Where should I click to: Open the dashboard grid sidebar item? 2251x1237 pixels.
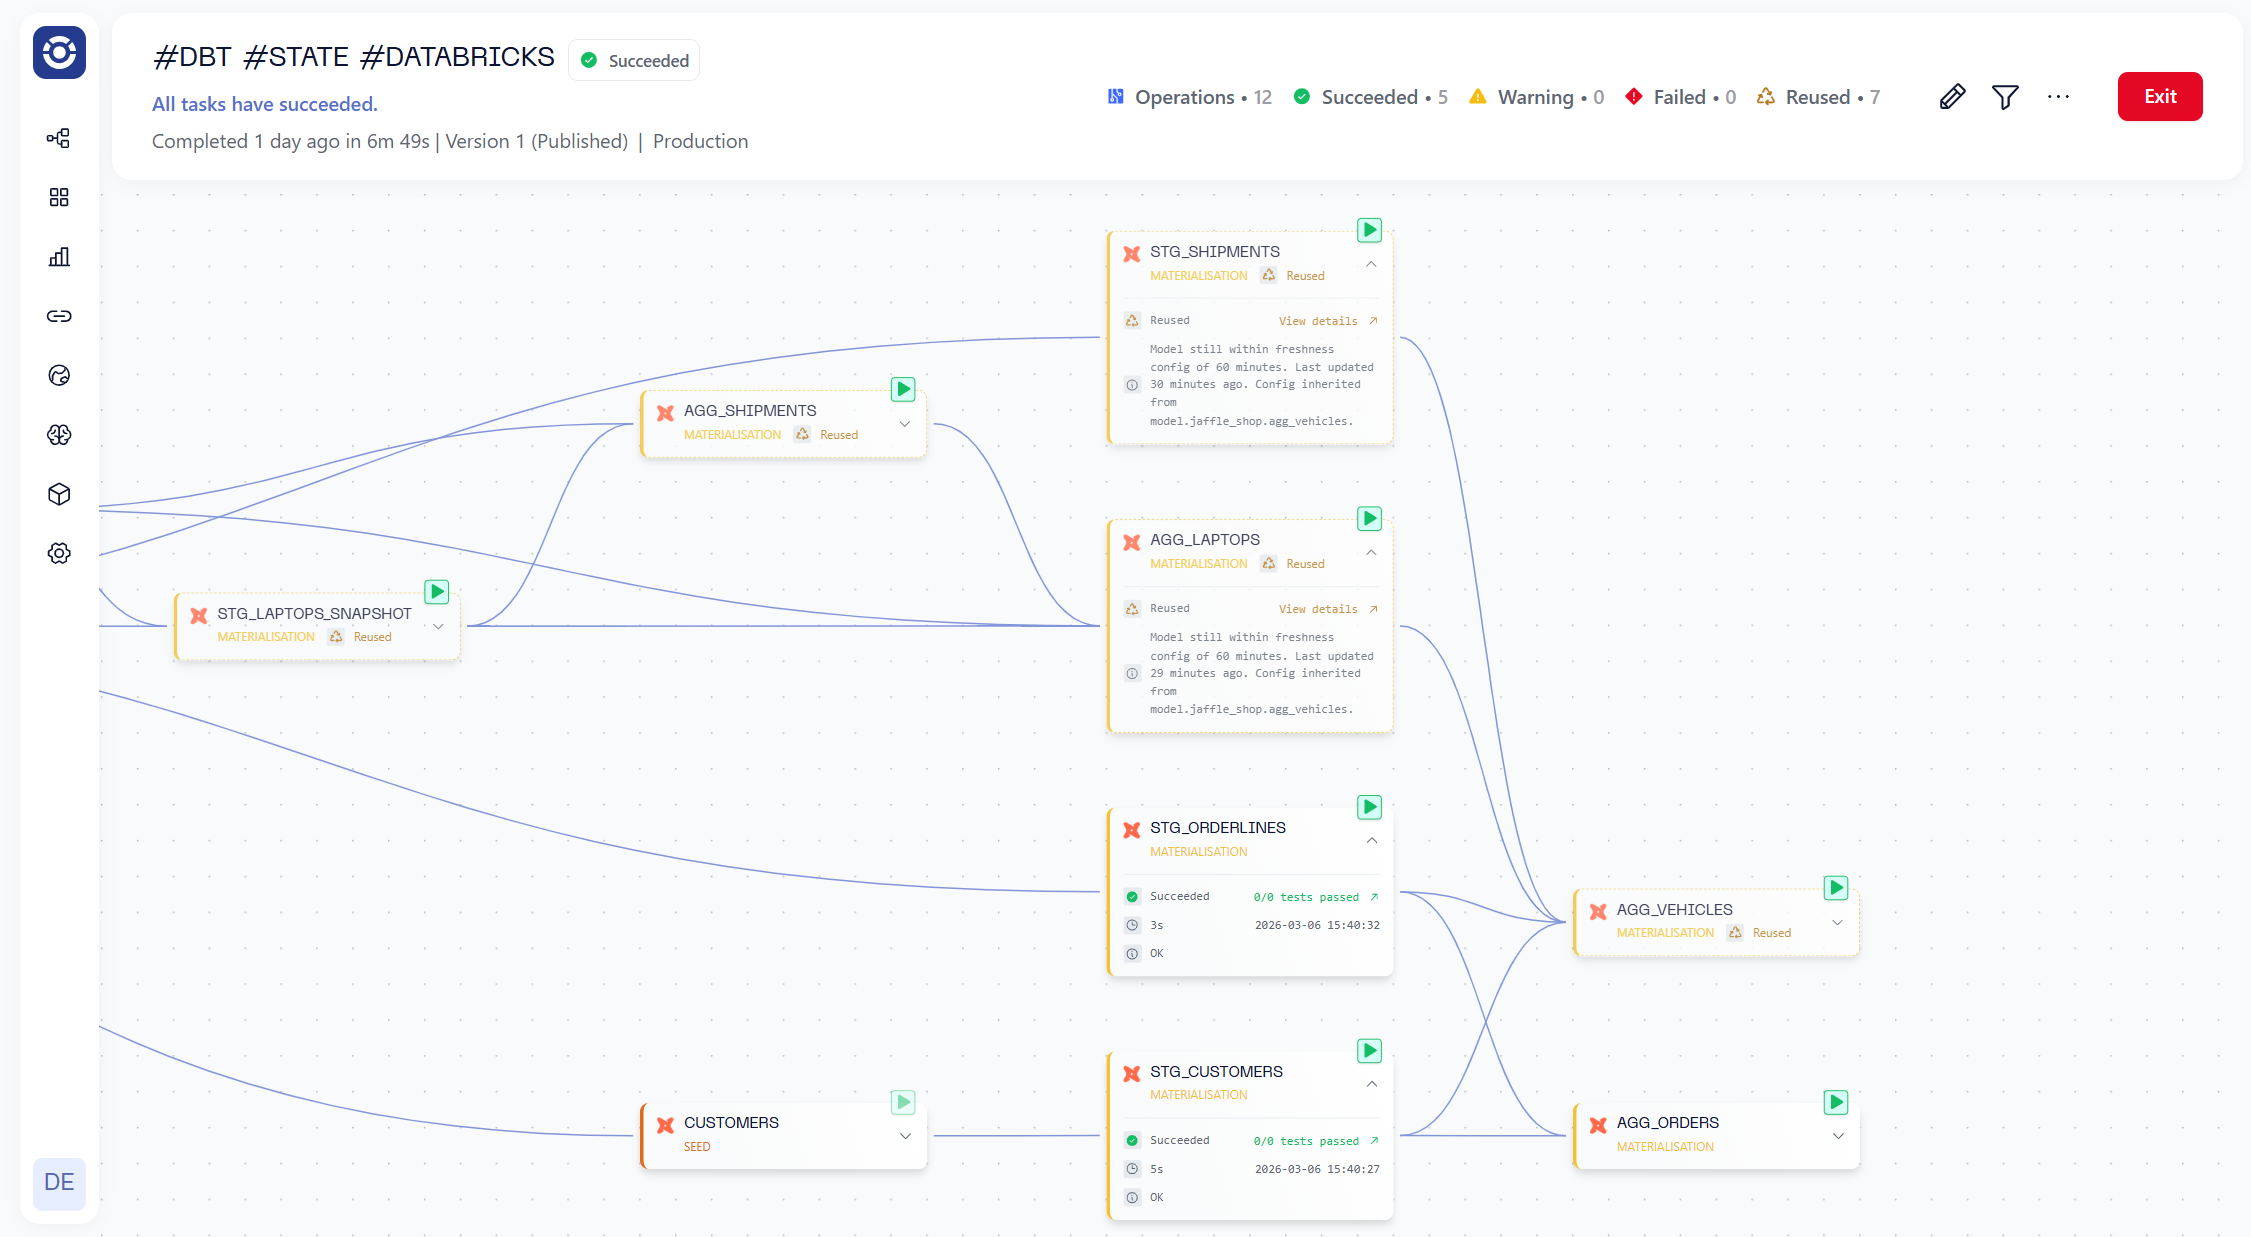(59, 197)
